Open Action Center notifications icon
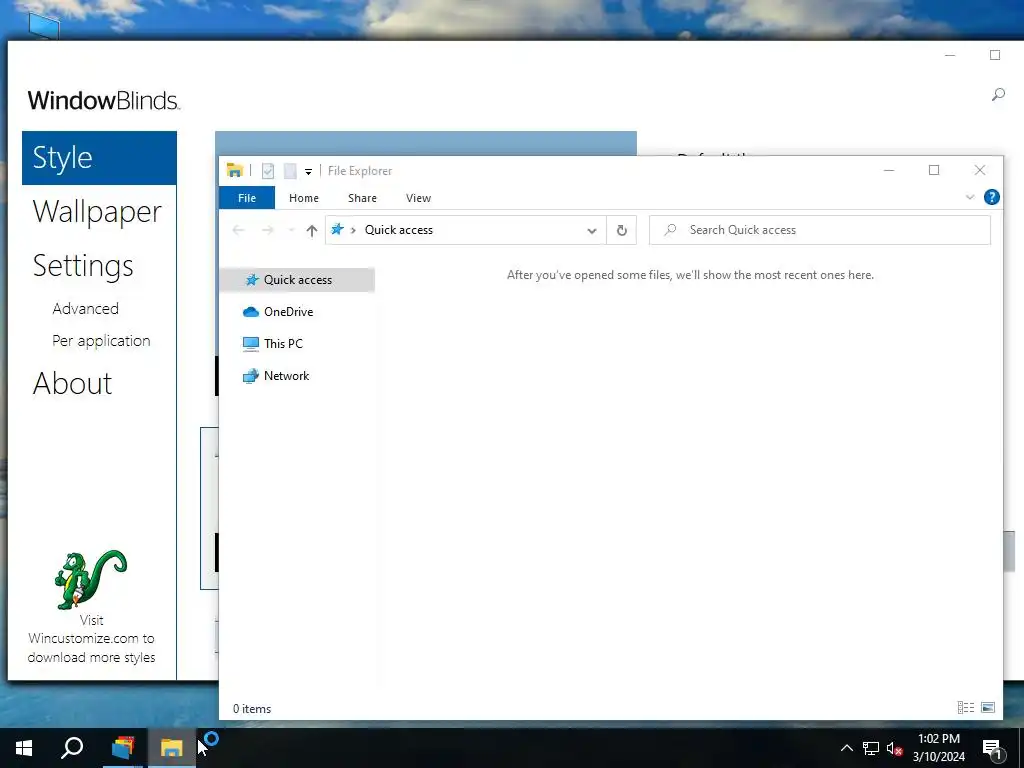Viewport: 1024px width, 768px height. click(x=993, y=748)
